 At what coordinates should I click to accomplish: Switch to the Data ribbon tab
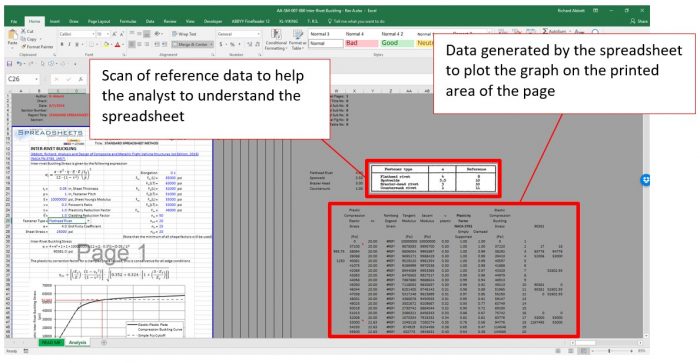pyautogui.click(x=150, y=21)
